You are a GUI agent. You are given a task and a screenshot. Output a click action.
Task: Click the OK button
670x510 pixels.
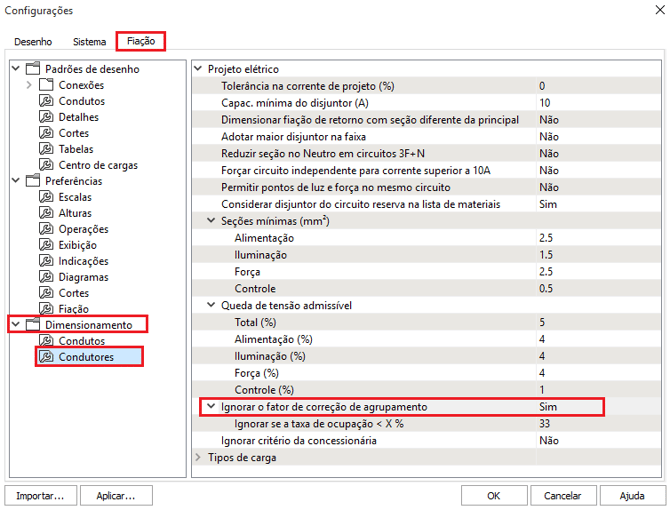tap(493, 495)
